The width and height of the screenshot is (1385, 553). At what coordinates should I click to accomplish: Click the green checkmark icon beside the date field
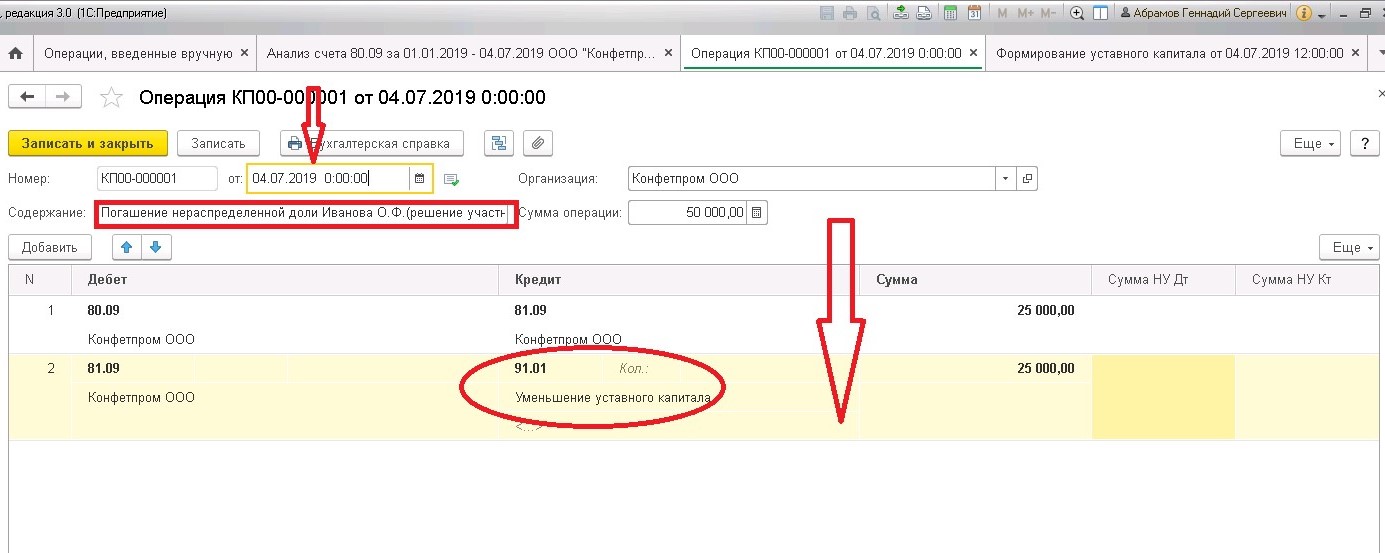point(451,179)
